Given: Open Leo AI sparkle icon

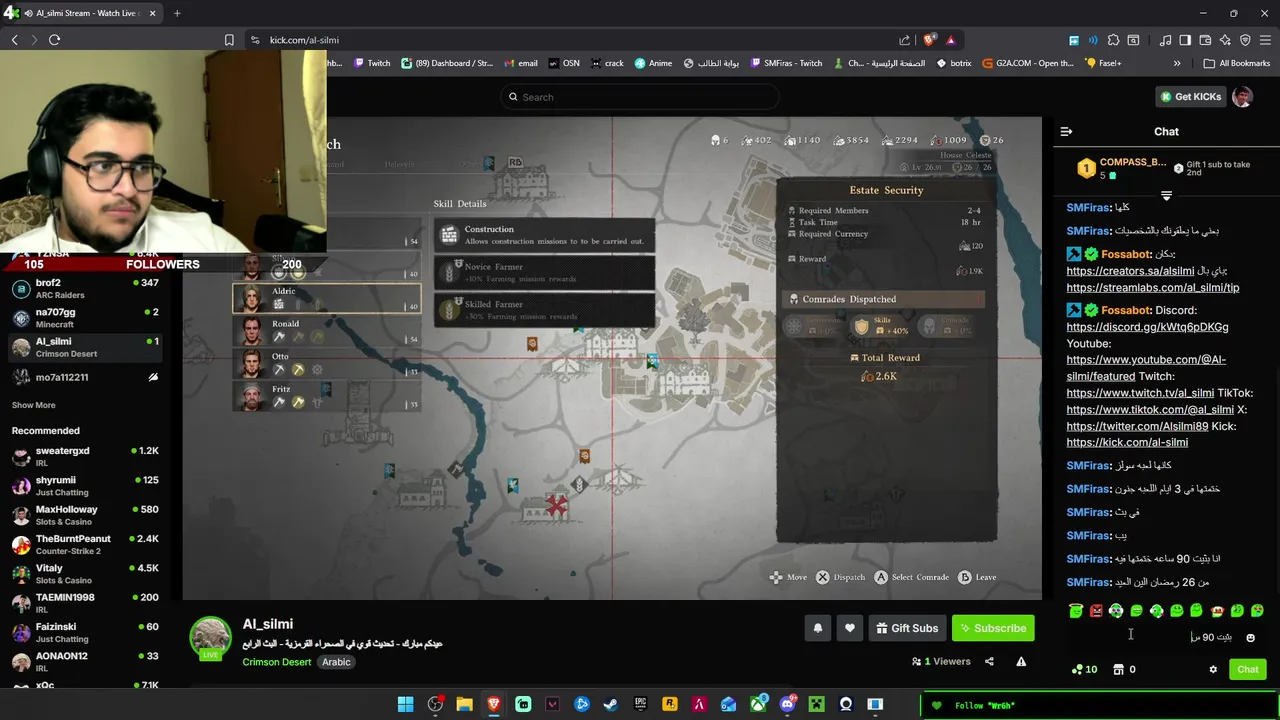Looking at the screenshot, I should point(1225,40).
